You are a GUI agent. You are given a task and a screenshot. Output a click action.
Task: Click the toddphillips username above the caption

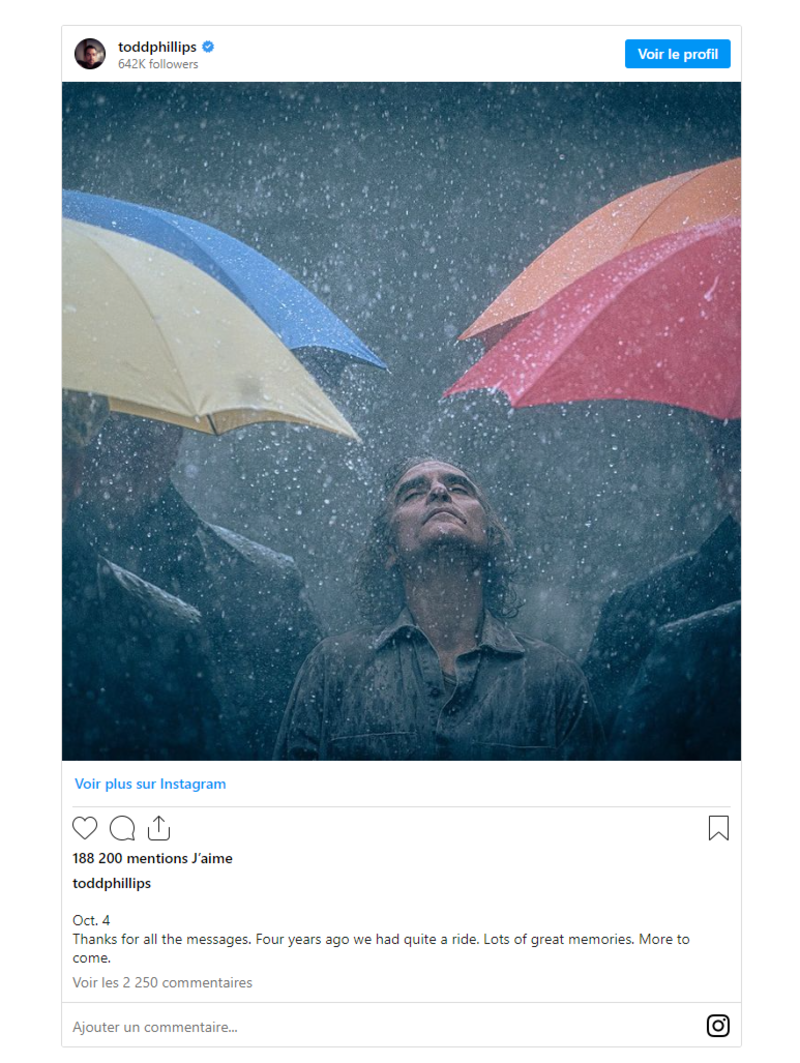pos(112,883)
